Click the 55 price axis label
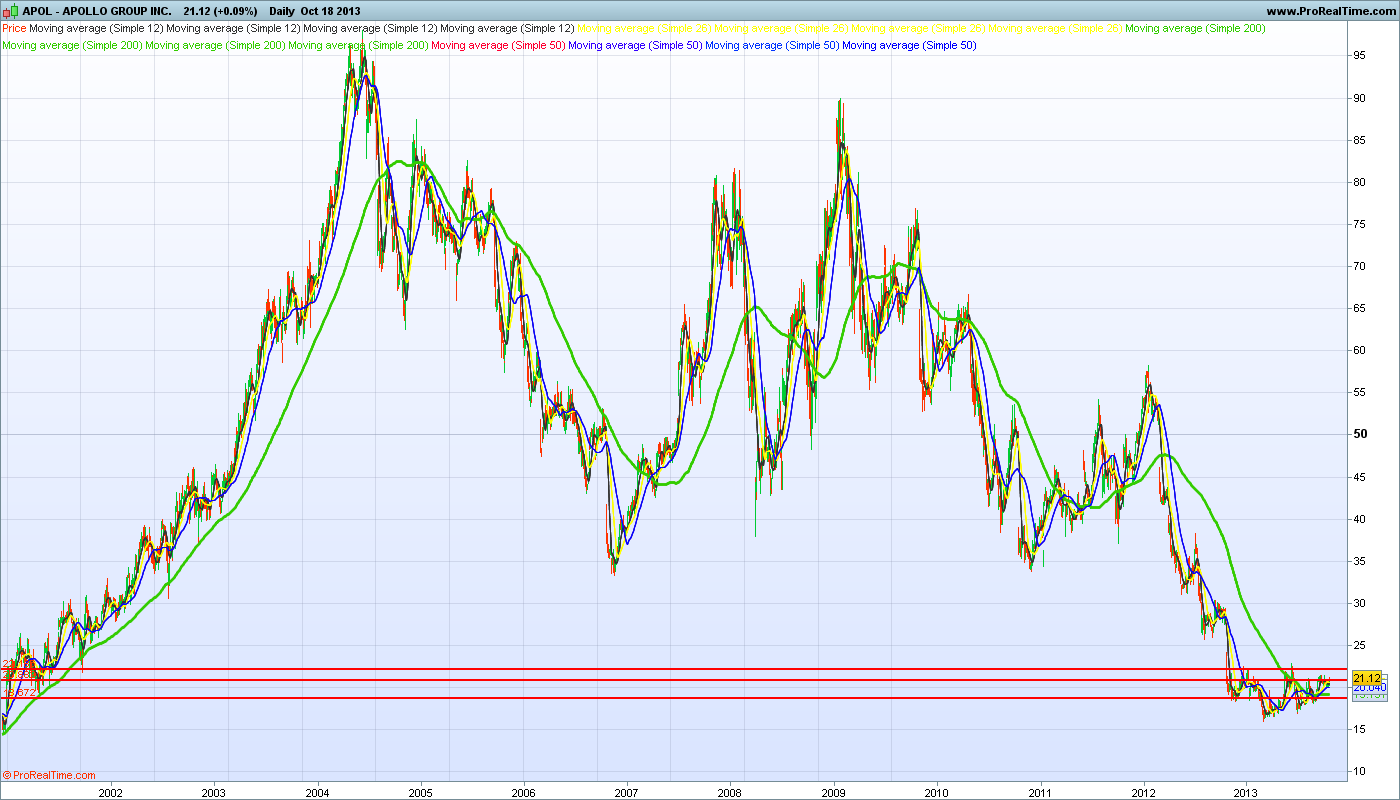Screen dimensions: 1400x800 [x=1360, y=392]
